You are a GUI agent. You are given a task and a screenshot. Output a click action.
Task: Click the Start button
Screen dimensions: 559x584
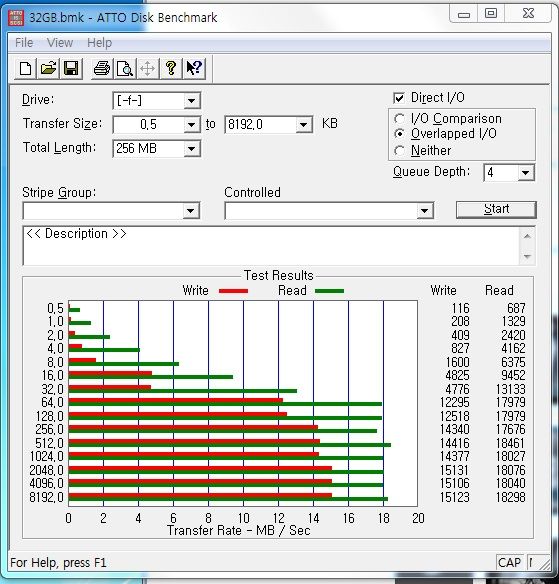click(x=496, y=209)
